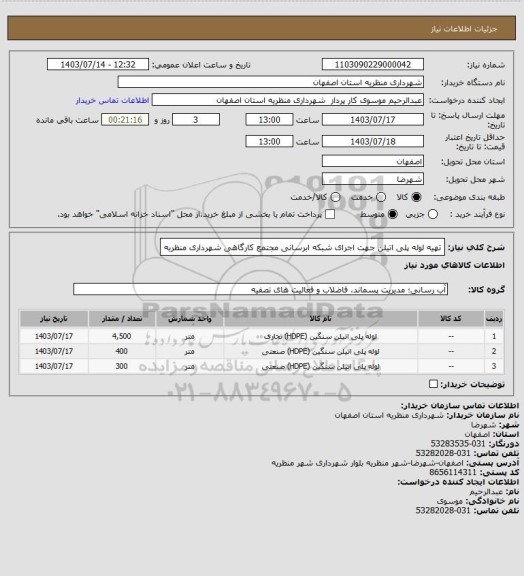
Task: Select the متوسط purchase type radio
Action: 393,214
